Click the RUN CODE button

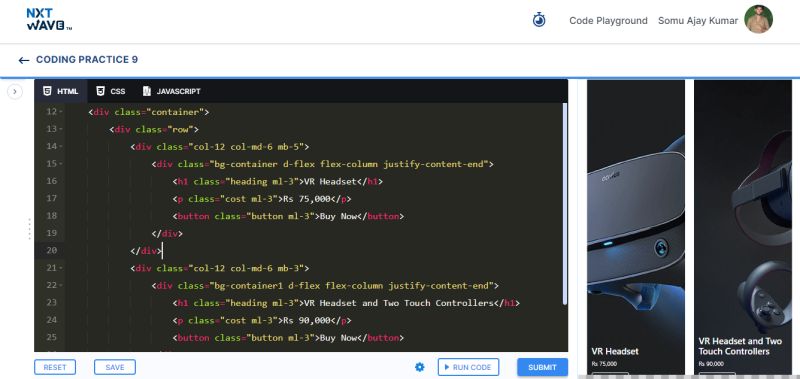468,367
